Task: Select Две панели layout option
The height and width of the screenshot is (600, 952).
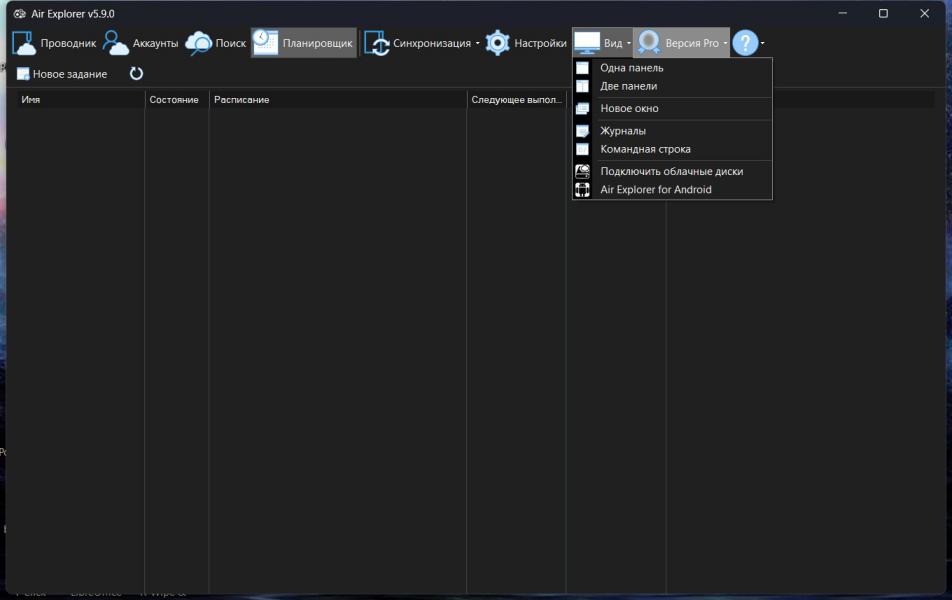Action: 628,86
